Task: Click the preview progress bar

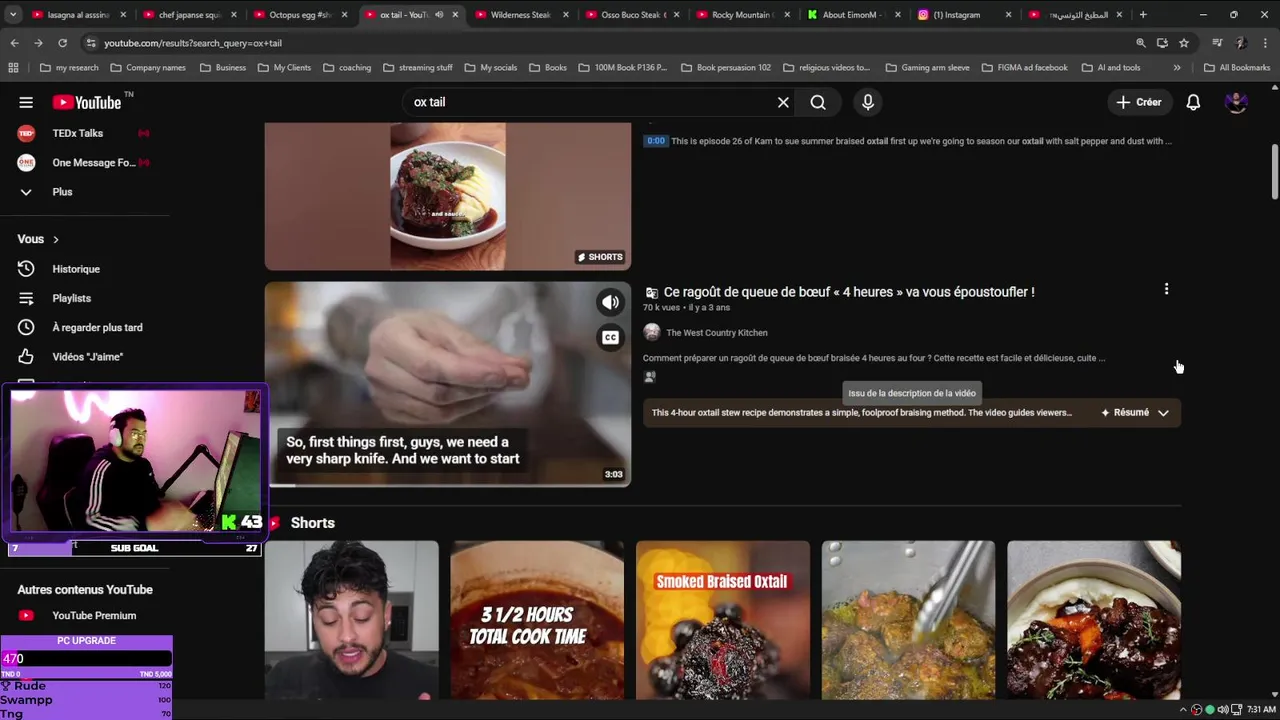Action: tap(448, 485)
